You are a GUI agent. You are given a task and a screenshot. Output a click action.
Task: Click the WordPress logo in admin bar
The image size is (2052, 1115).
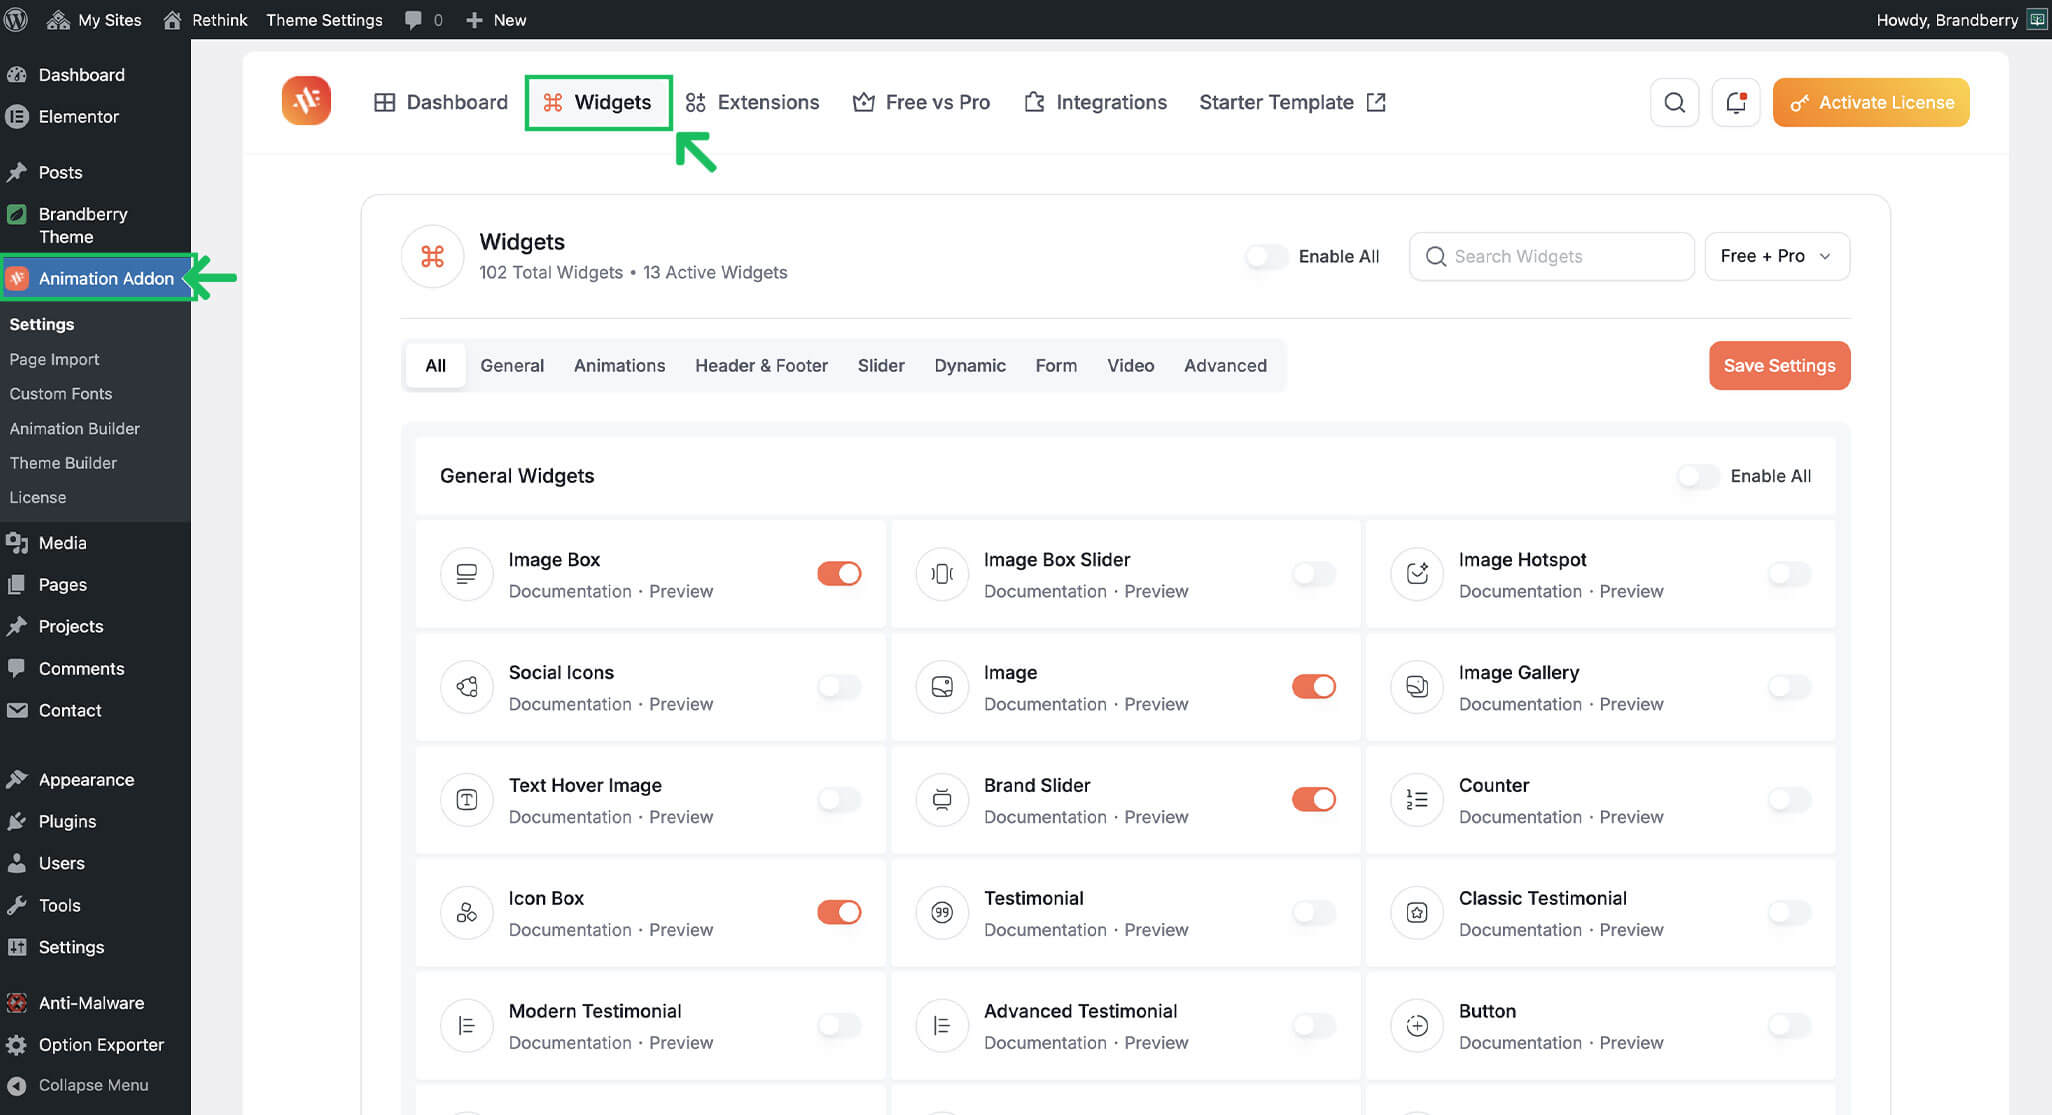[x=15, y=19]
